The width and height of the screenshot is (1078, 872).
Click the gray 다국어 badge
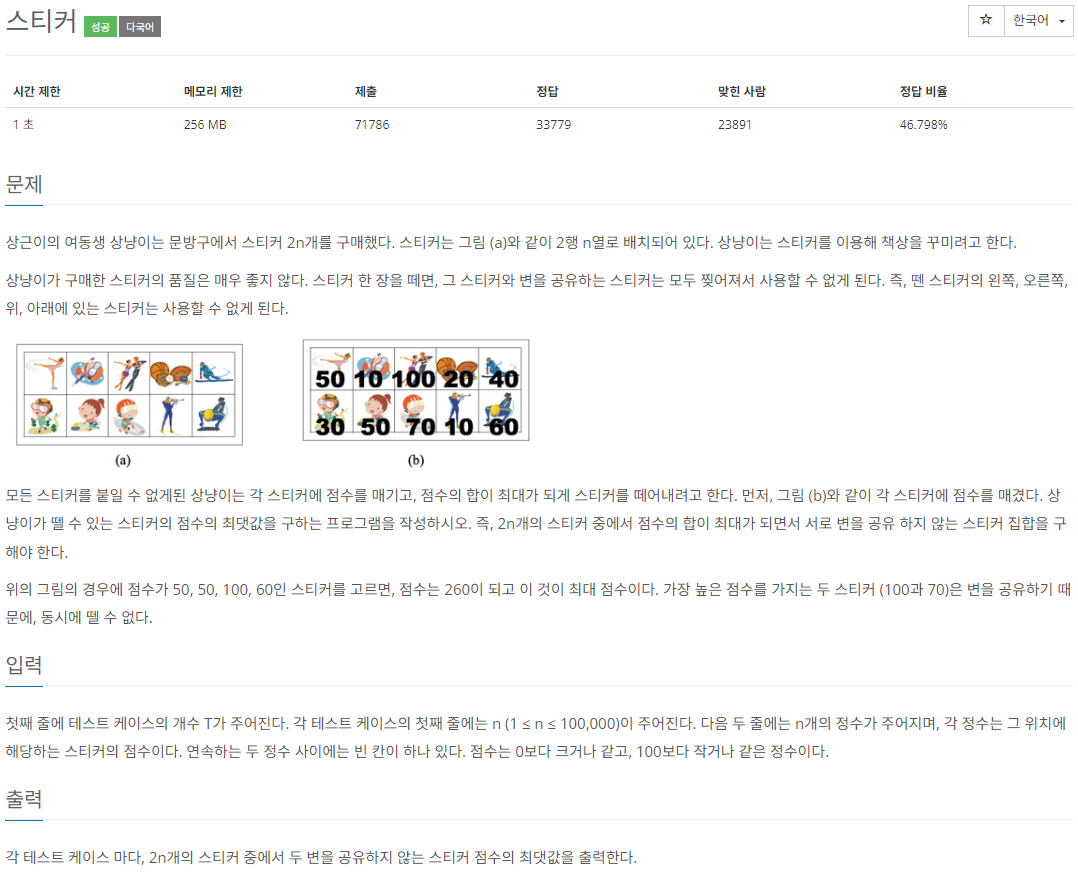(140, 27)
